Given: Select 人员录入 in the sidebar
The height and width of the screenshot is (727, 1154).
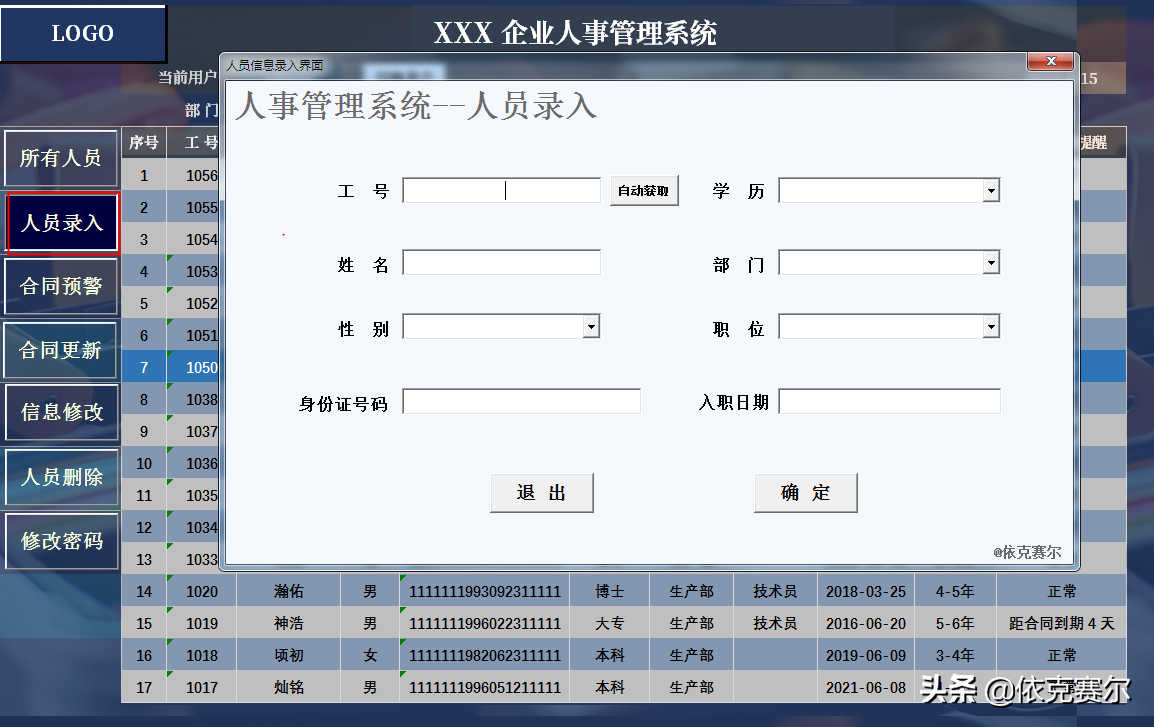Looking at the screenshot, I should point(62,222).
